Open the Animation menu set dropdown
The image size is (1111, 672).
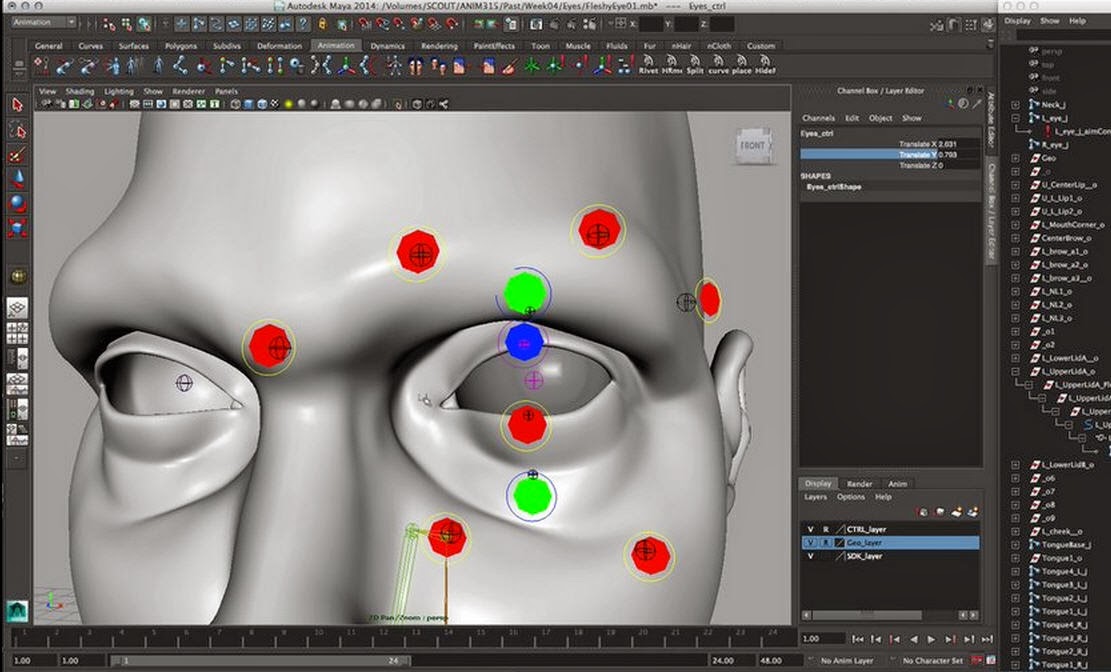click(43, 23)
